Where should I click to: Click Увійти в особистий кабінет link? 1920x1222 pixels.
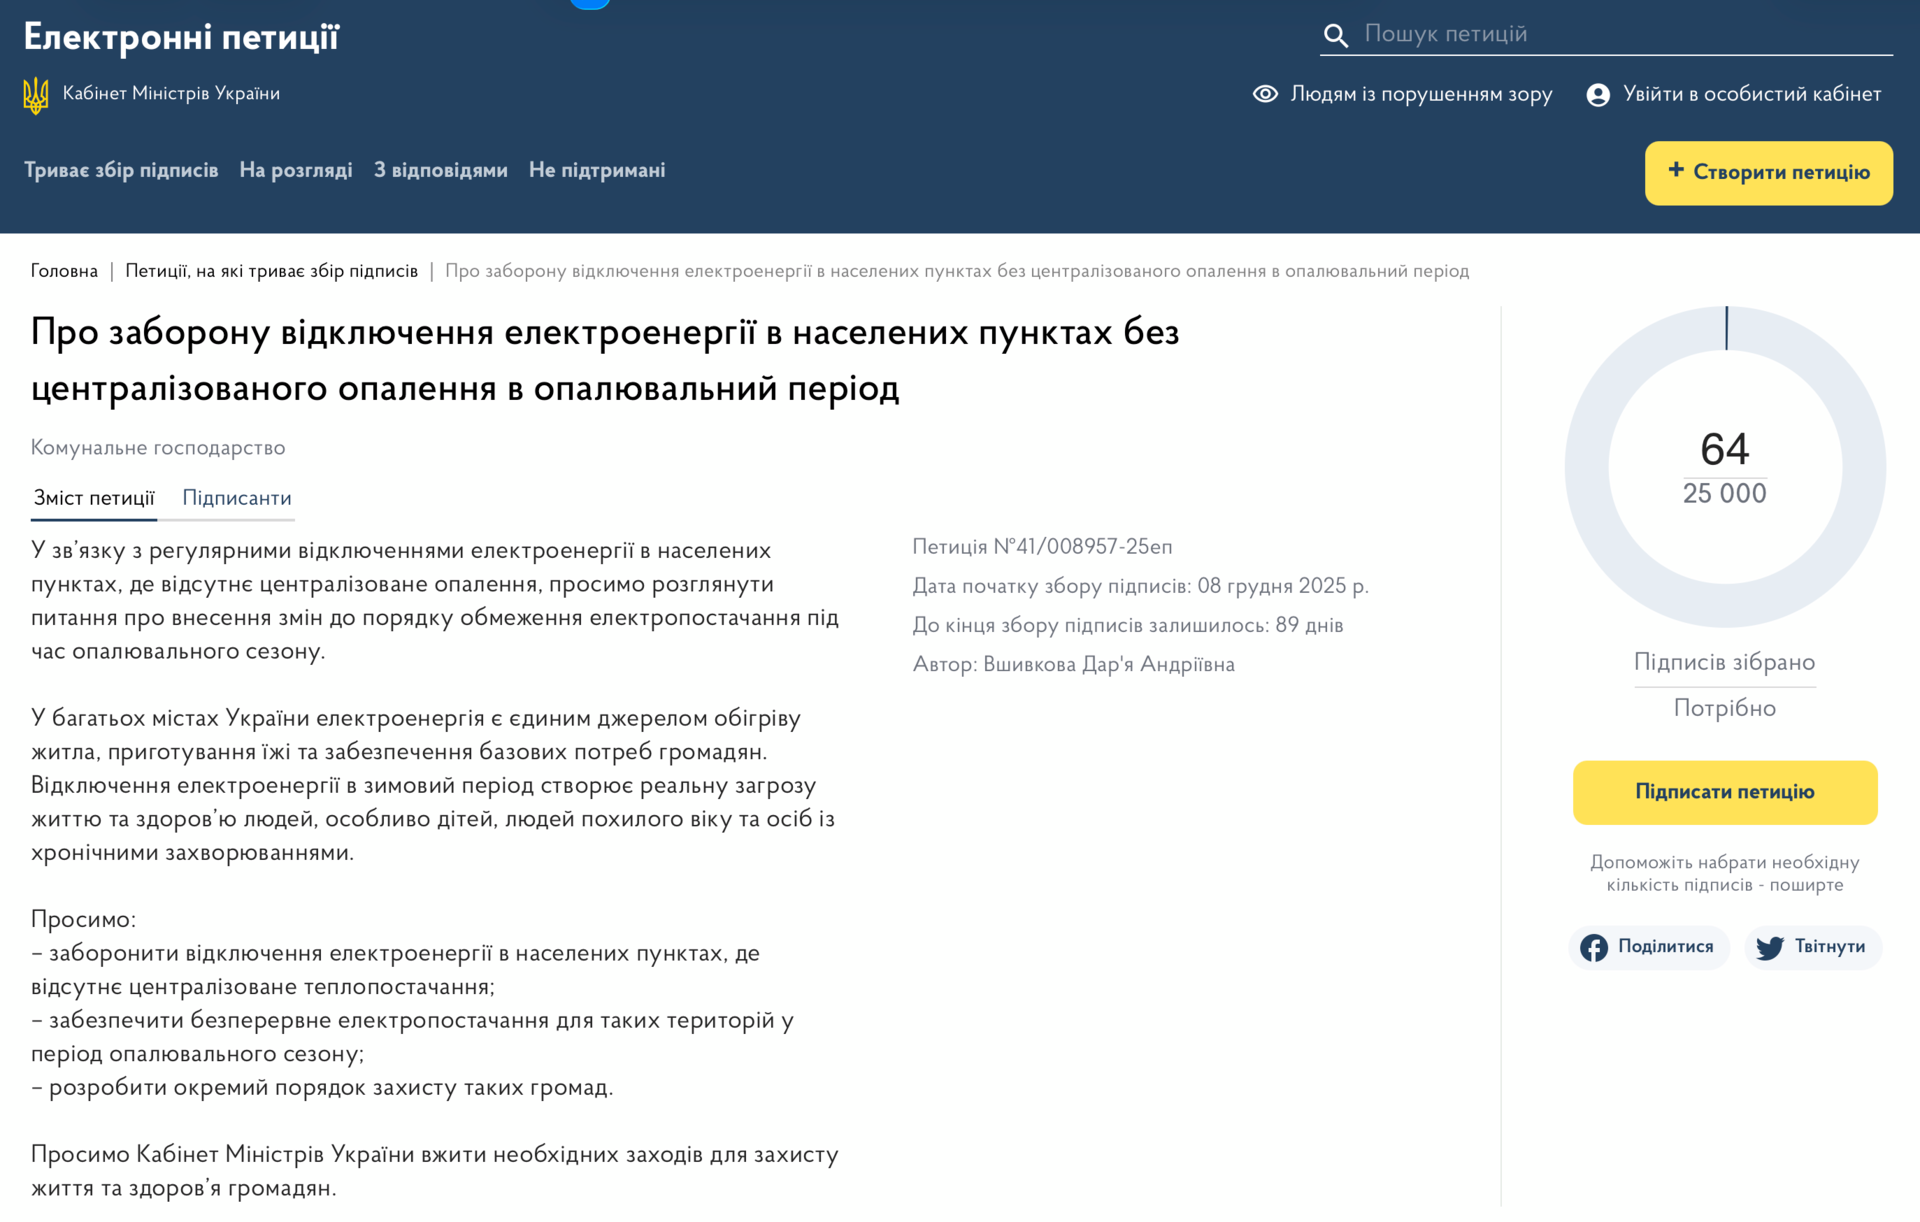coord(1751,94)
